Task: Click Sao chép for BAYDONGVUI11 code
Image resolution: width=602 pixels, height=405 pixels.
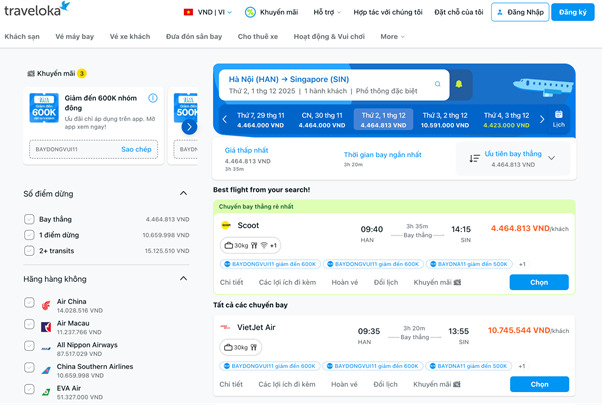Action: 136,149
